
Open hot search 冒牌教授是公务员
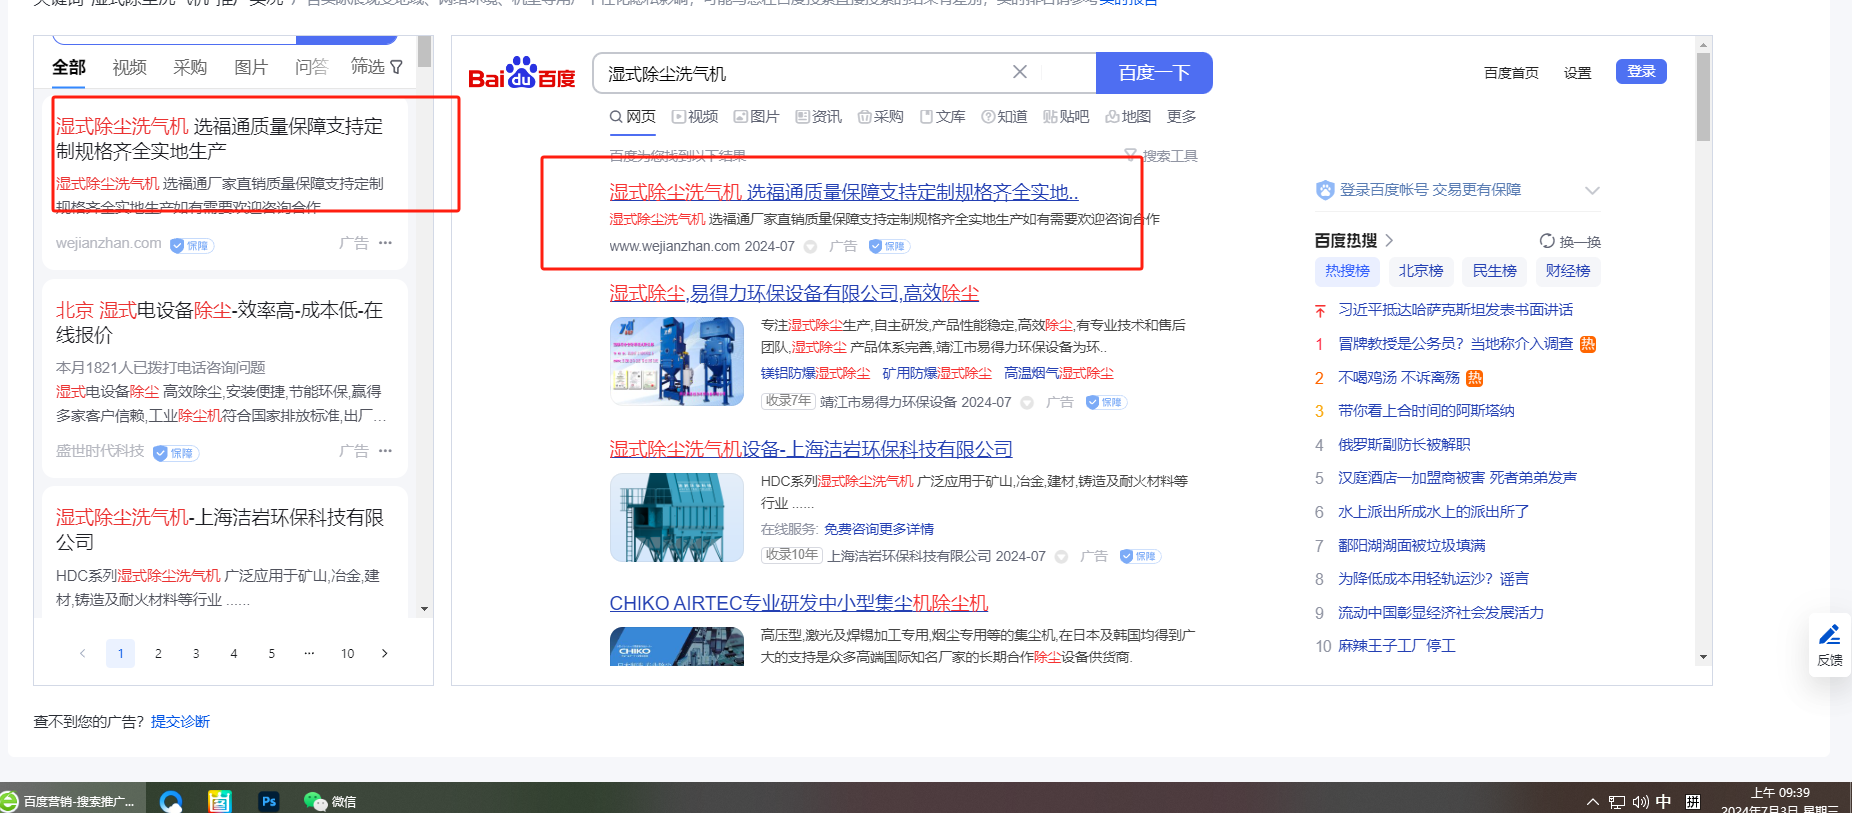click(1455, 344)
